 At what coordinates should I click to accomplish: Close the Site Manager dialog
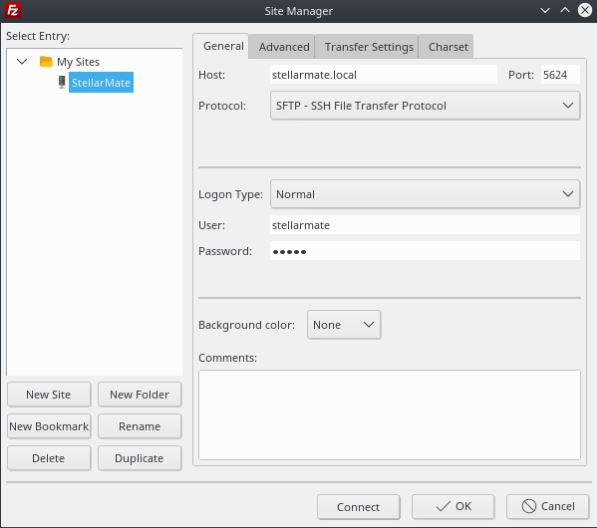click(585, 10)
